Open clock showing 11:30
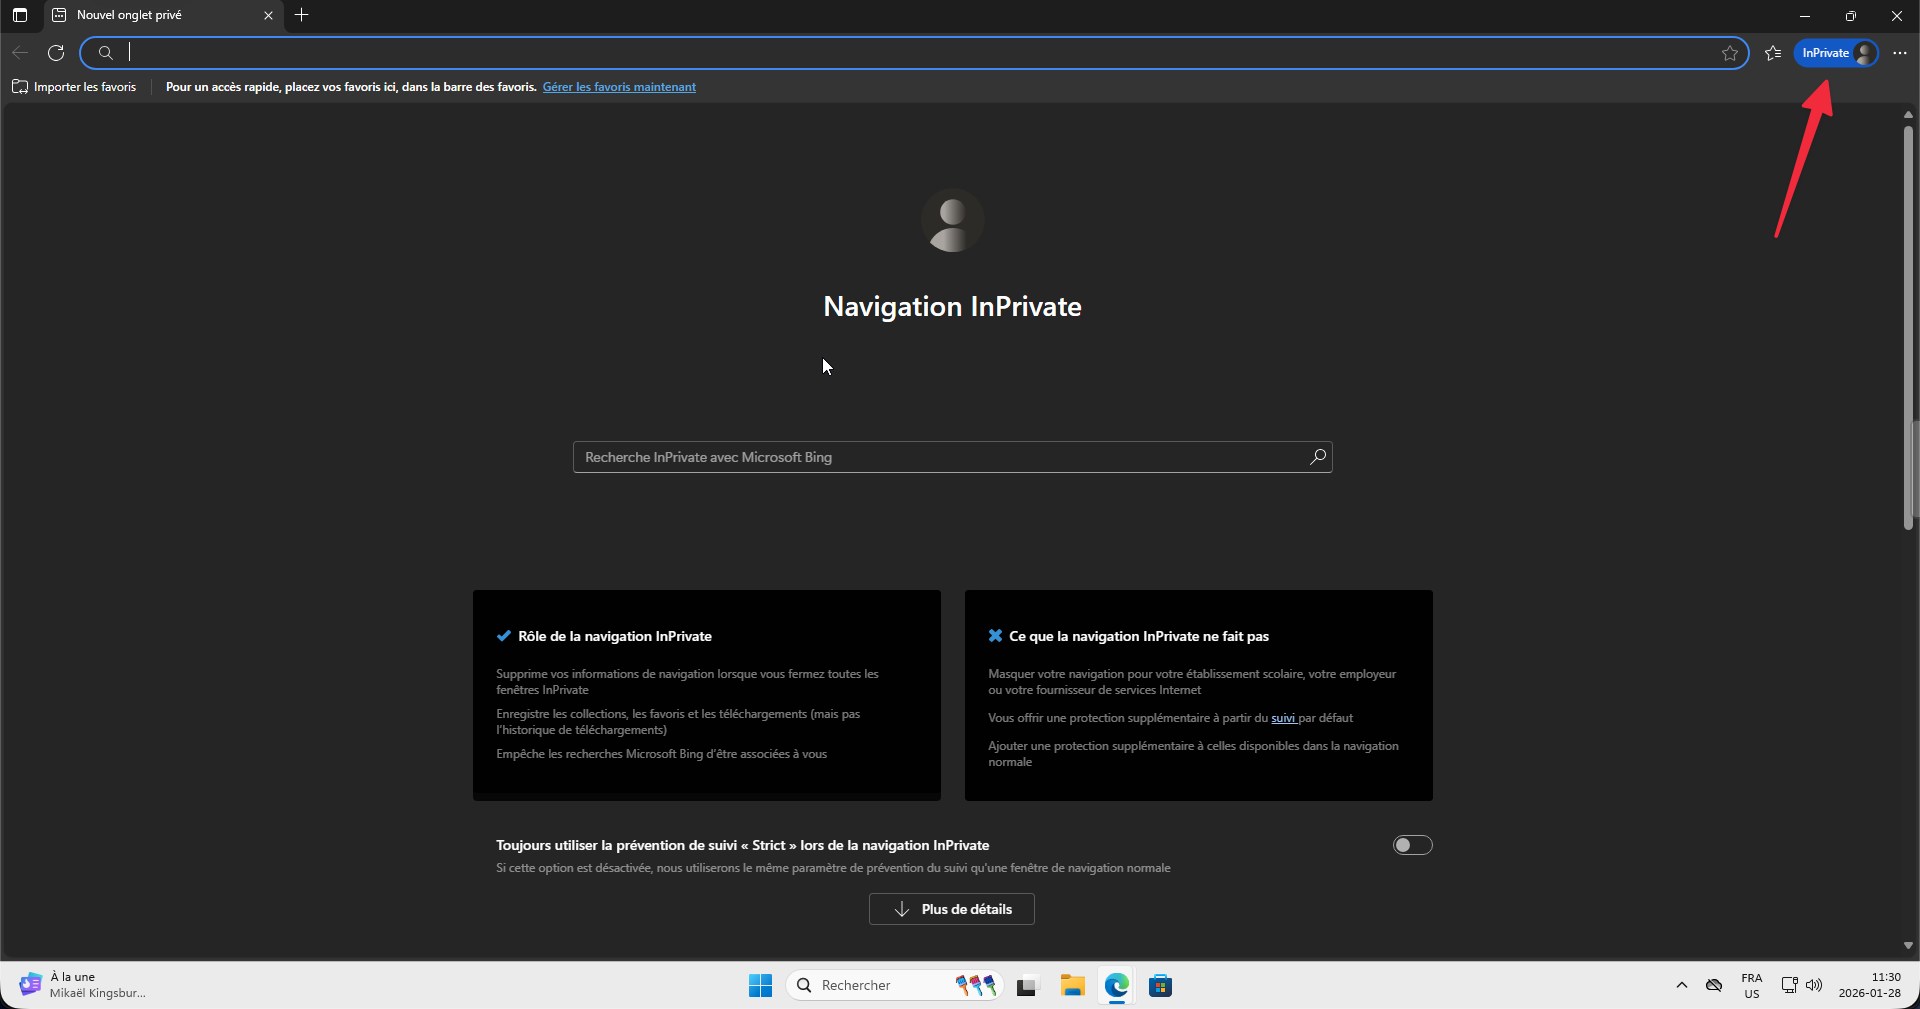The image size is (1920, 1009). click(1870, 985)
